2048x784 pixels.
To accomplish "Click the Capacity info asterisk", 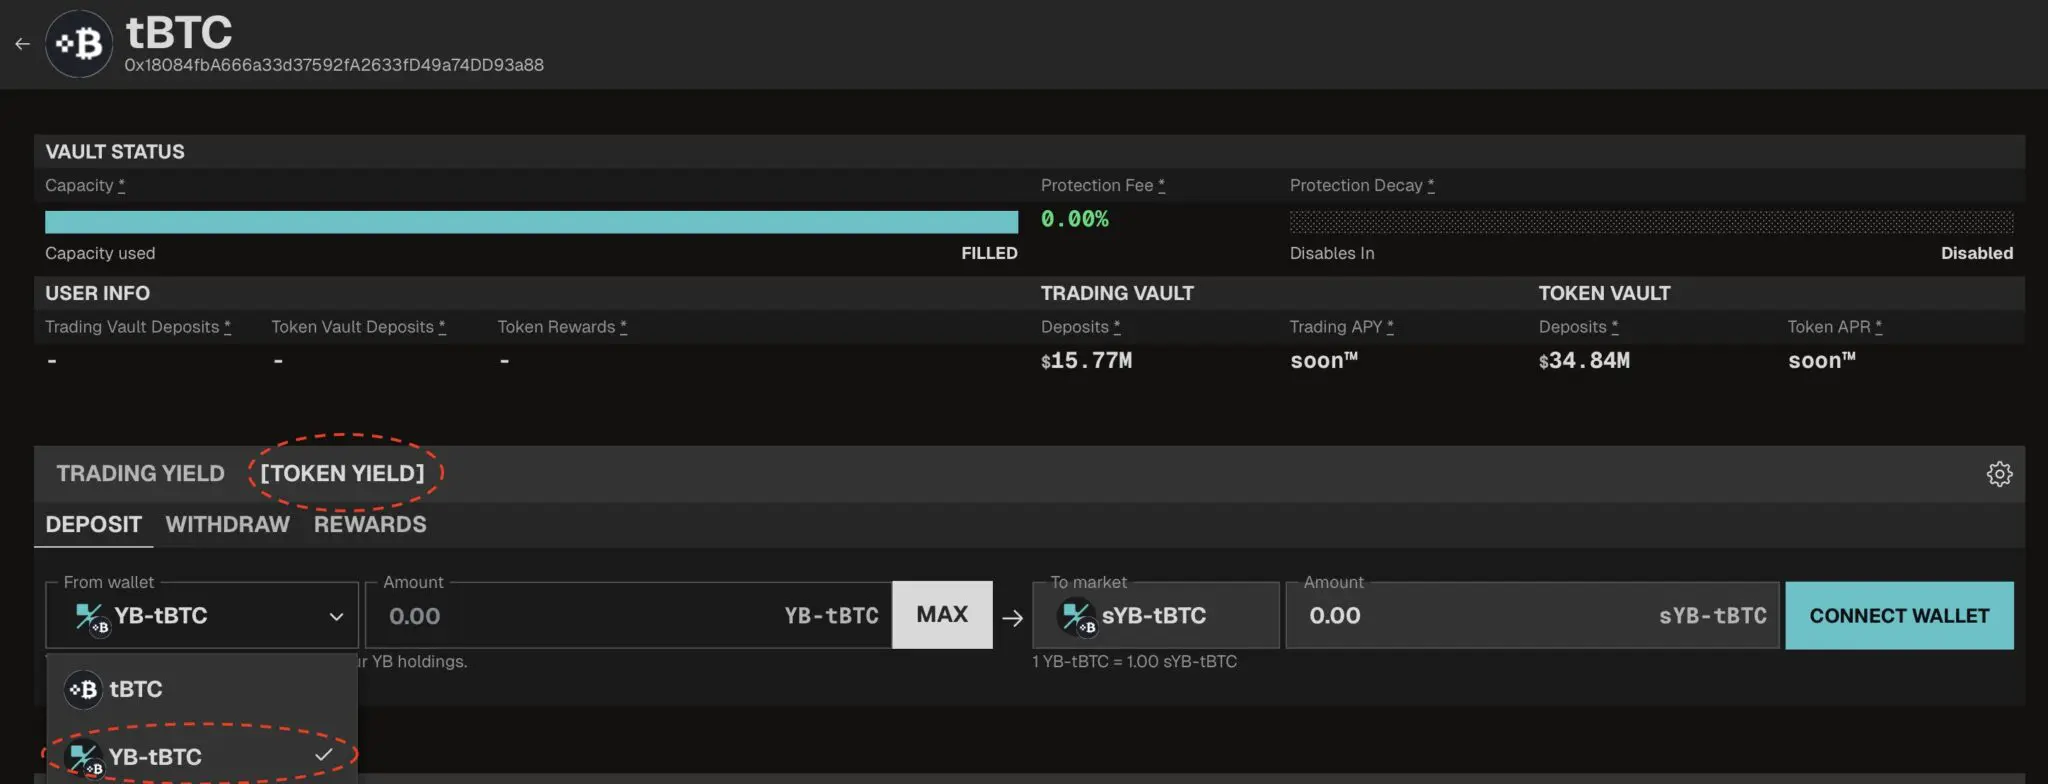I will [x=121, y=186].
